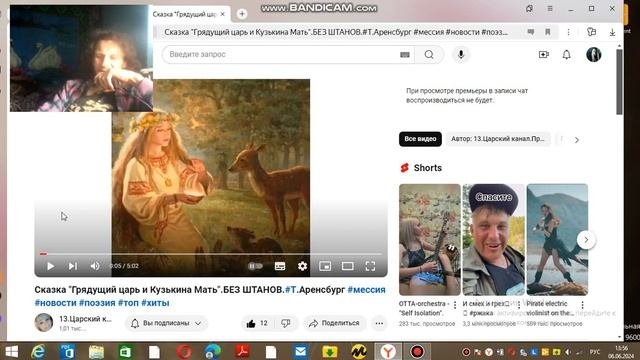
Task: Open the 'Спасите' short thumbnail
Action: pyautogui.click(x=493, y=240)
